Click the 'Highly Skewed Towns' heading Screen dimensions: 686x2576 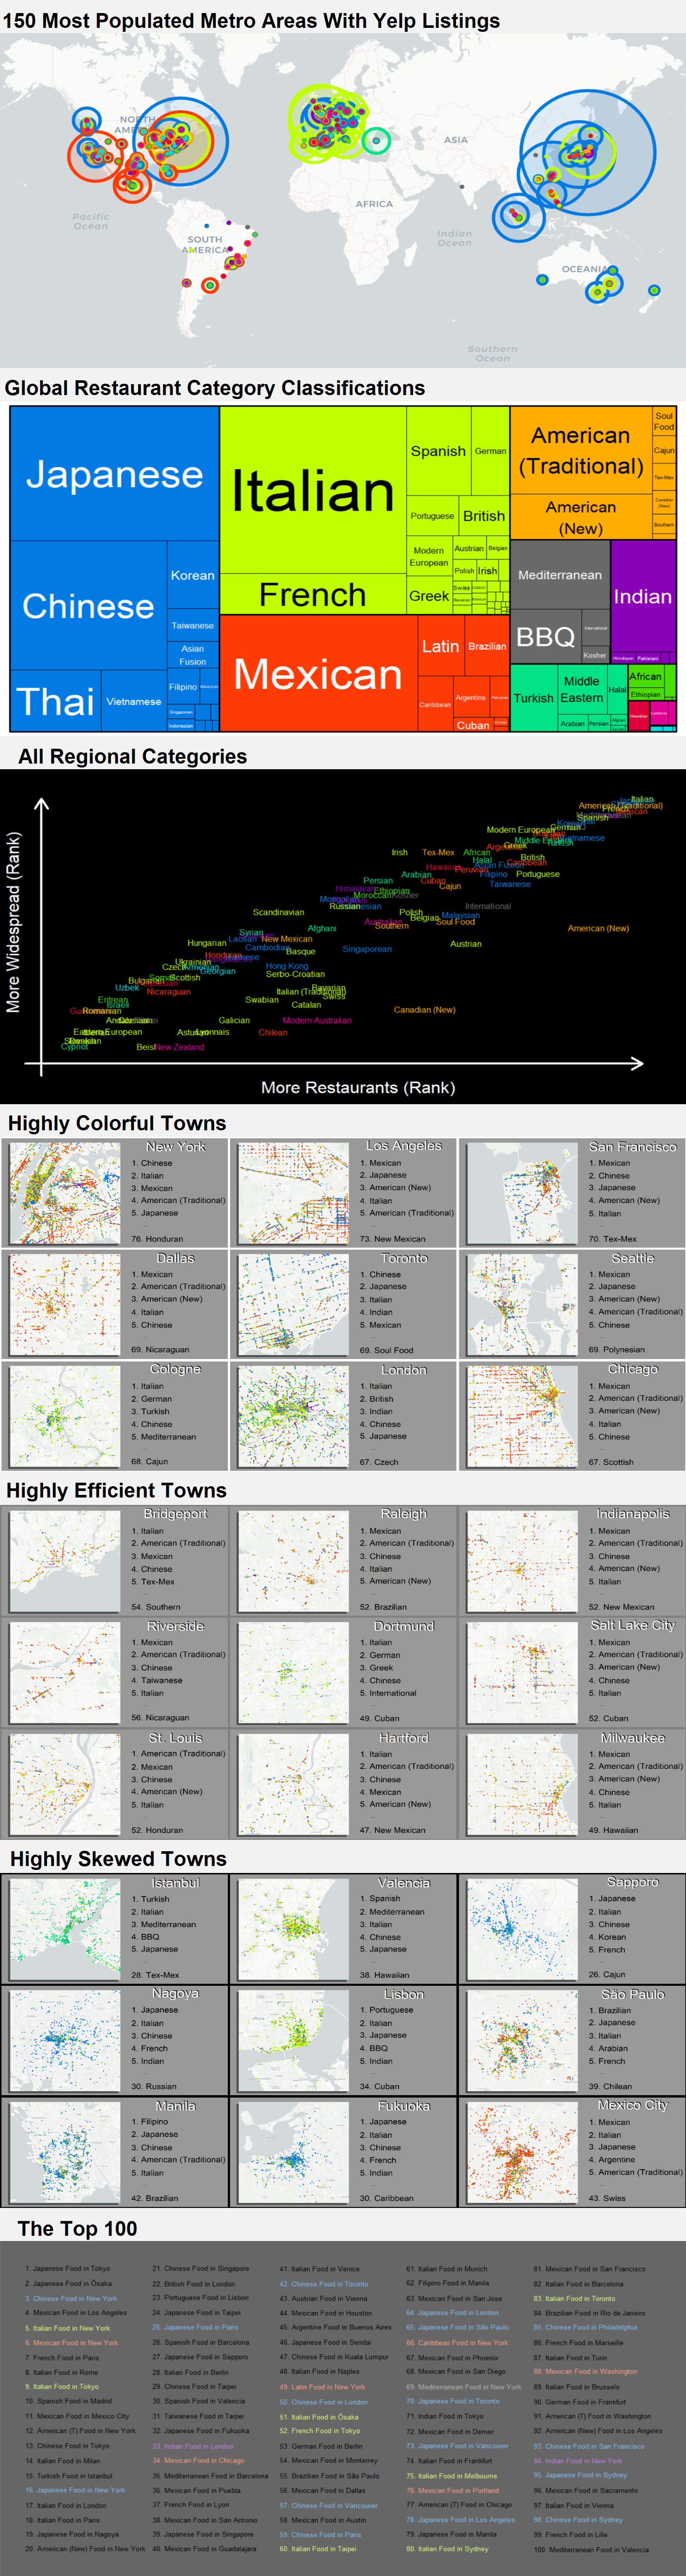118,1859
